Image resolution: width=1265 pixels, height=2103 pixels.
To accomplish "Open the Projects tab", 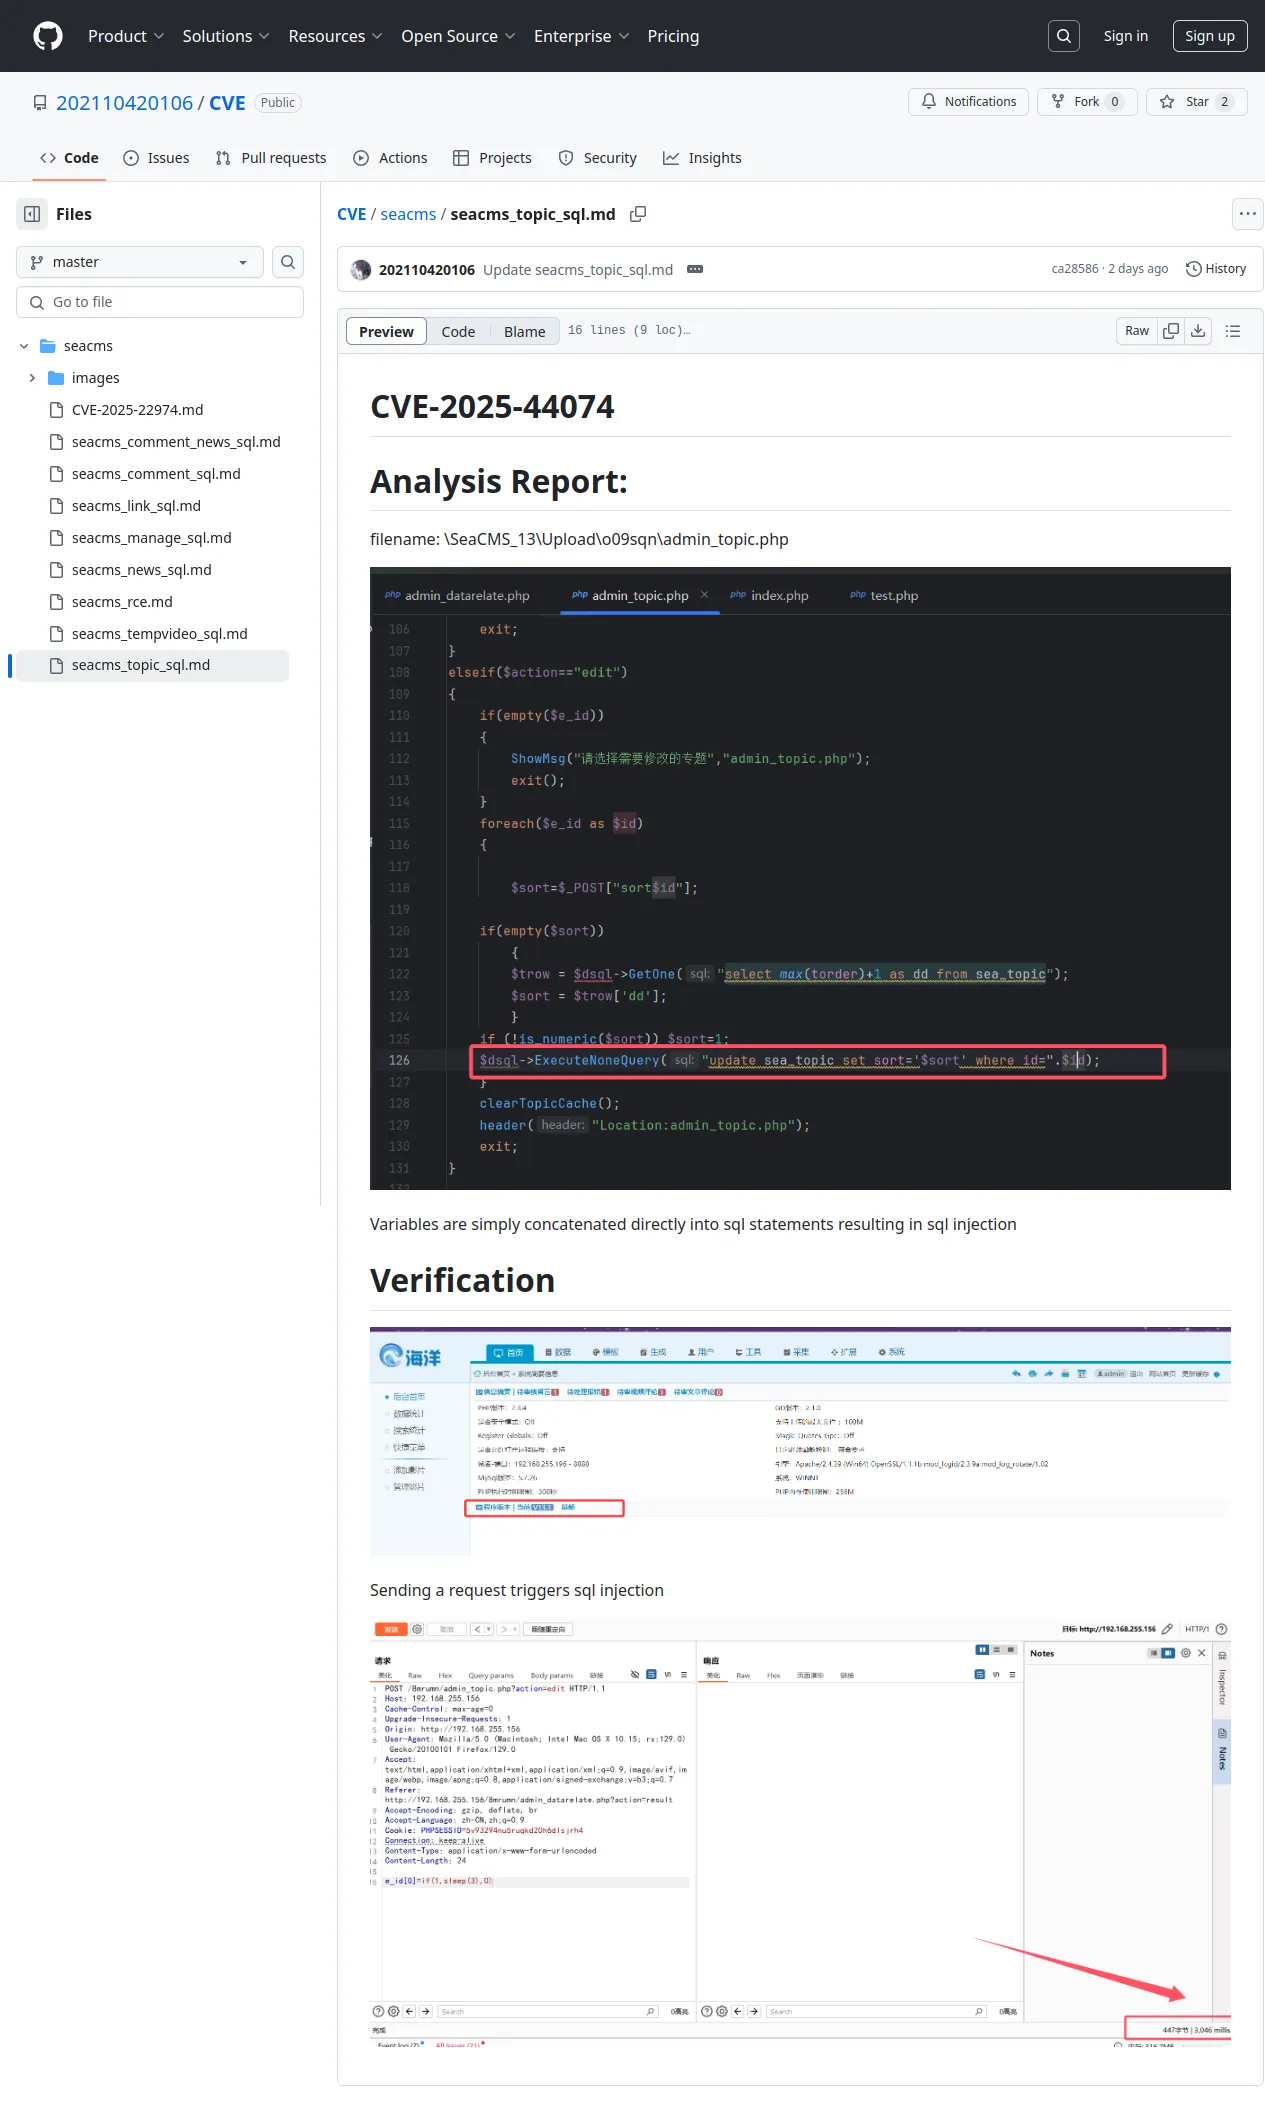I will [492, 158].
